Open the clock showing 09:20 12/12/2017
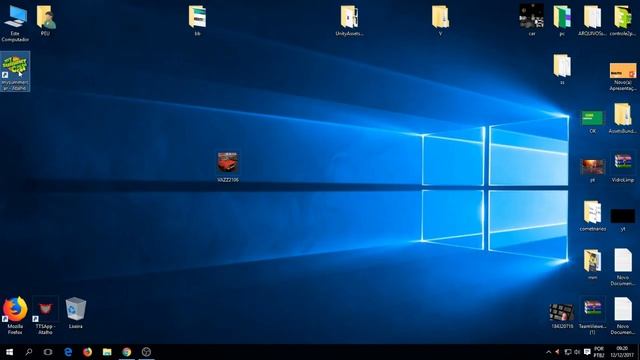The width and height of the screenshot is (640, 360). coord(622,352)
